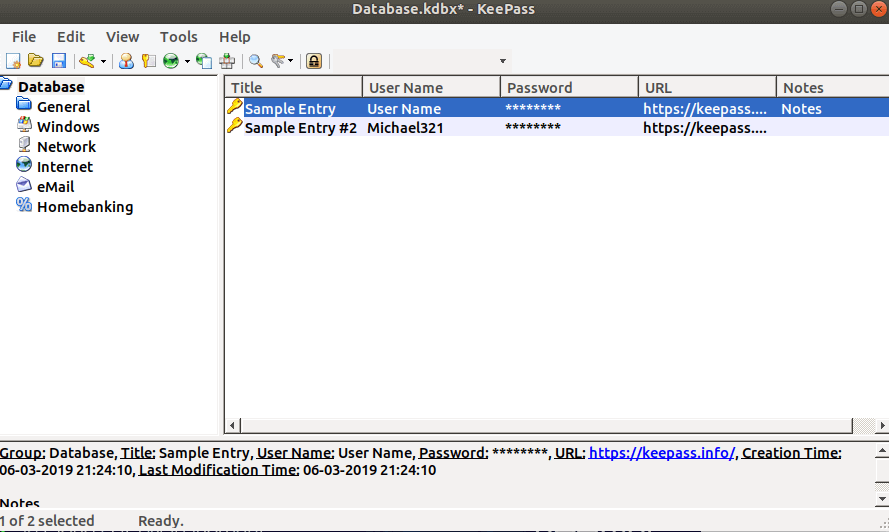Open the Tools menu

pyautogui.click(x=179, y=37)
